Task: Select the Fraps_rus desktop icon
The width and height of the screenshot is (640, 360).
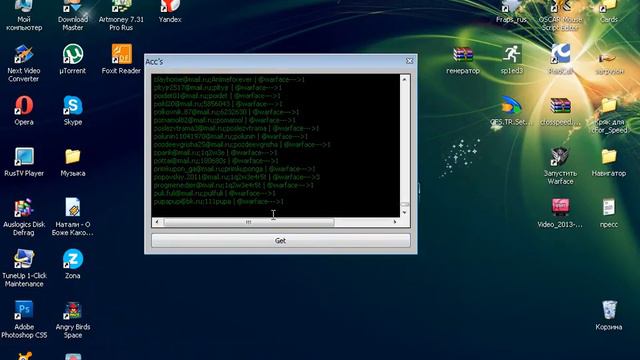Action: coord(511,11)
